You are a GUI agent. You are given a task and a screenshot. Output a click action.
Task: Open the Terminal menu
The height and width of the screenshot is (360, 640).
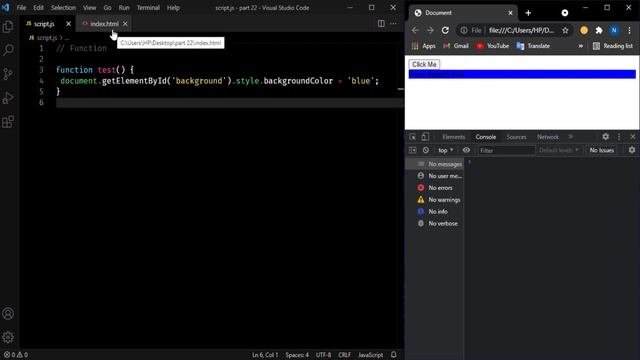click(x=148, y=8)
